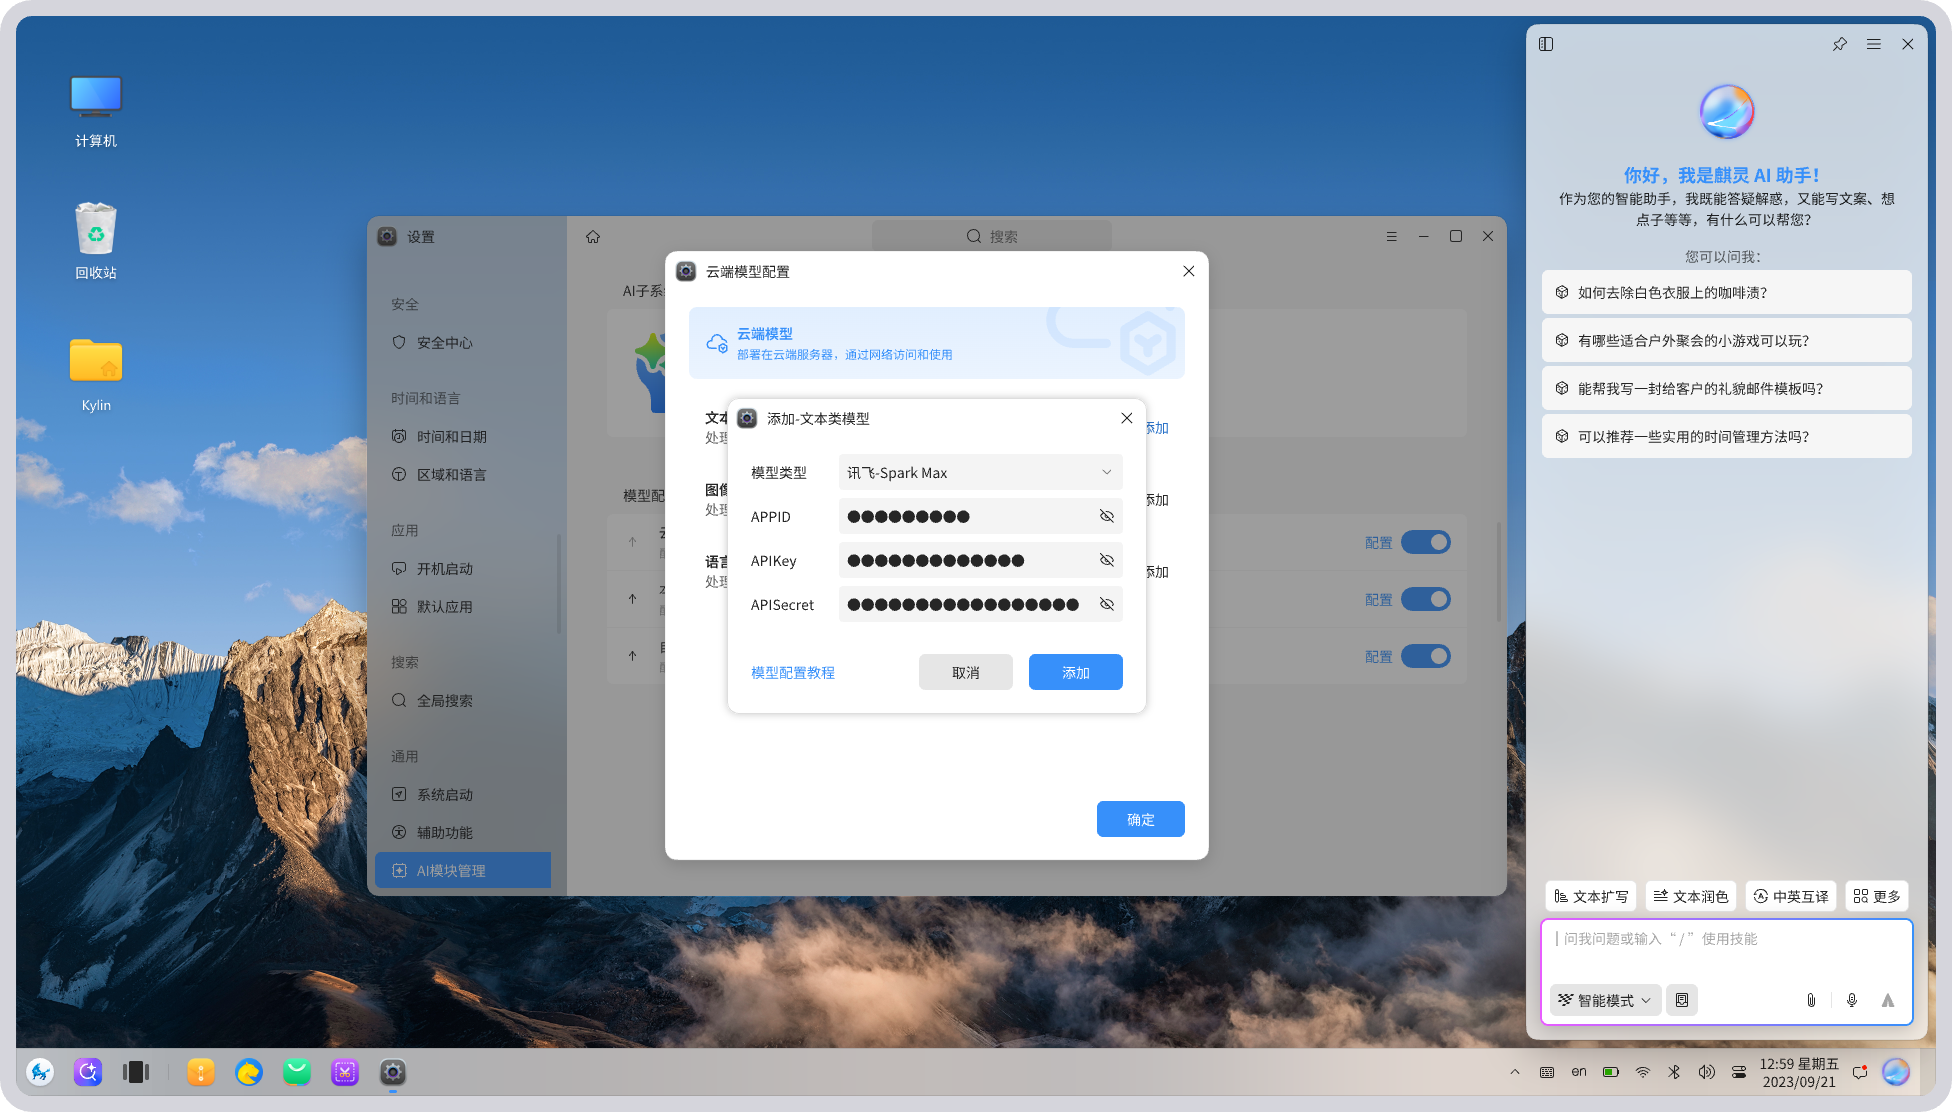1952x1112 pixels.
Task: Click the microphone voice input icon
Action: (x=1851, y=1000)
